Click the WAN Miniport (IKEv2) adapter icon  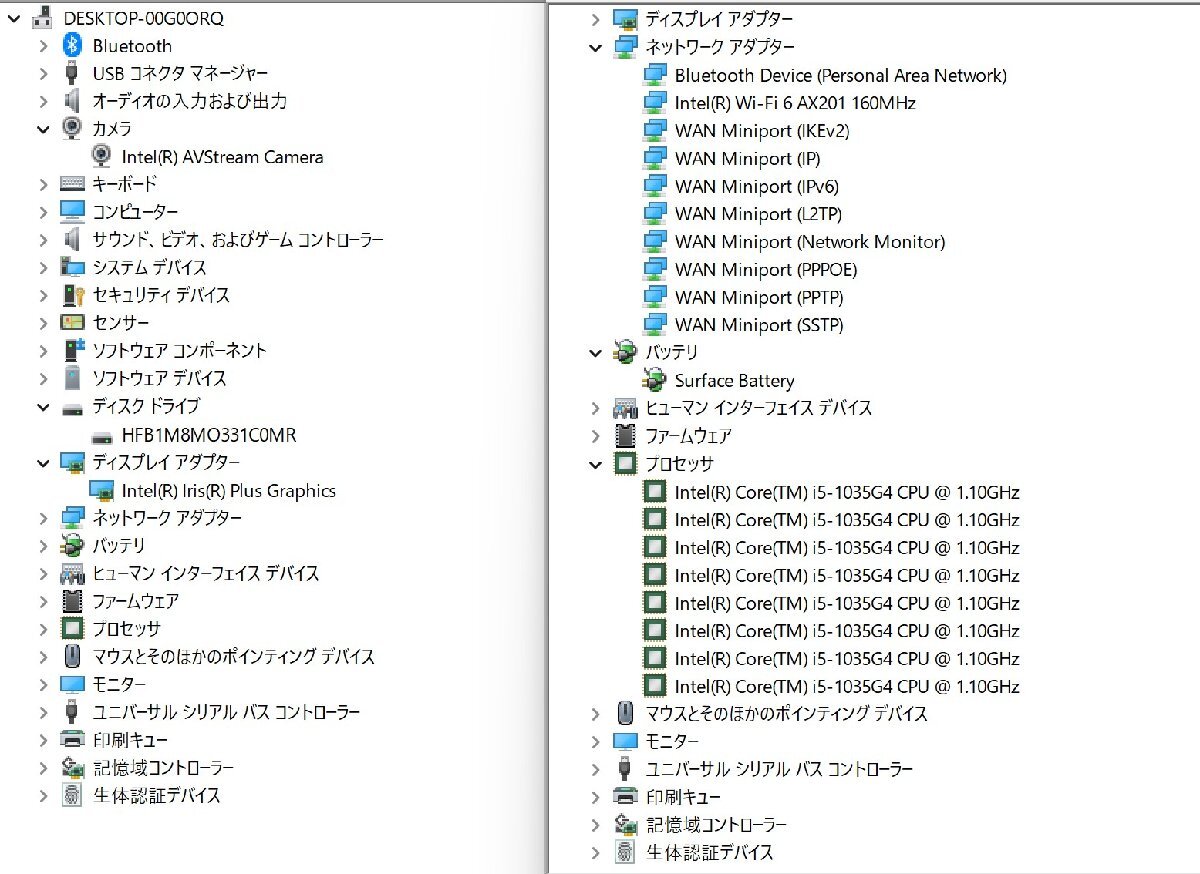(655, 130)
